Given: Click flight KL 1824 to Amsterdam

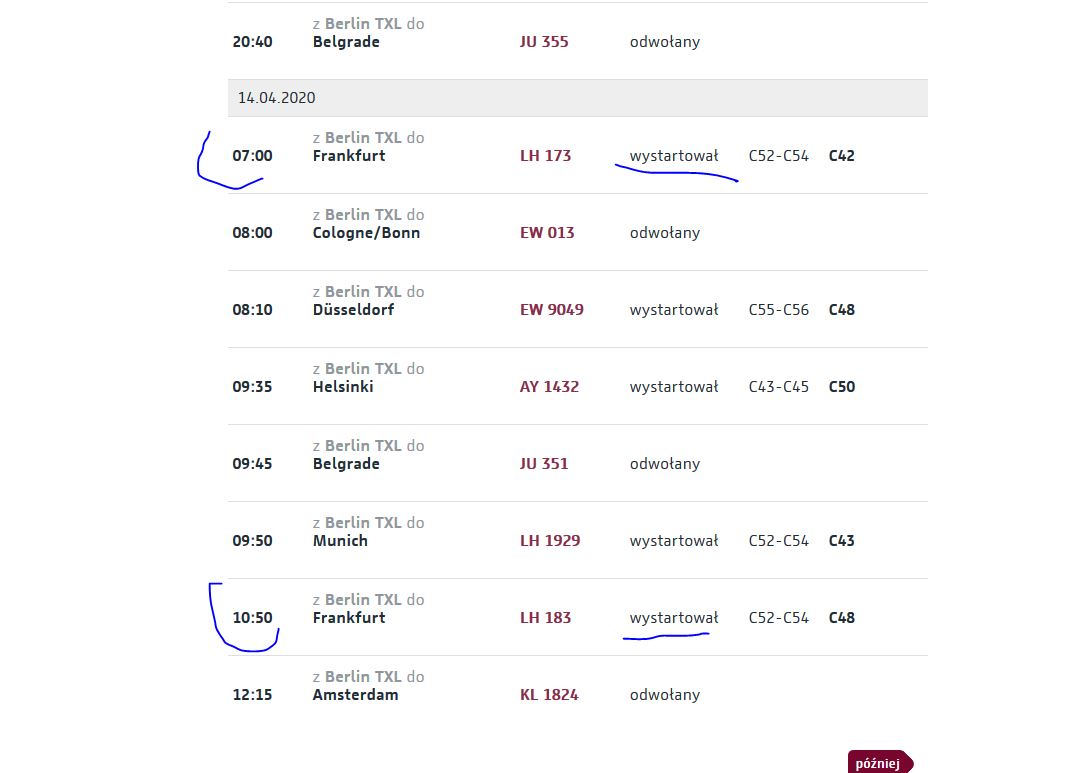Looking at the screenshot, I should pos(549,694).
